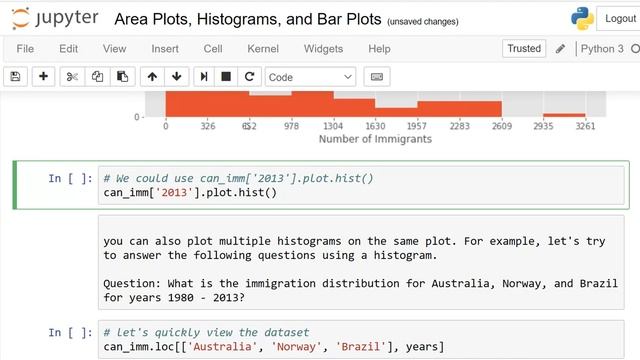Click the comment line 'We could use can_imm'

[x=238, y=178]
